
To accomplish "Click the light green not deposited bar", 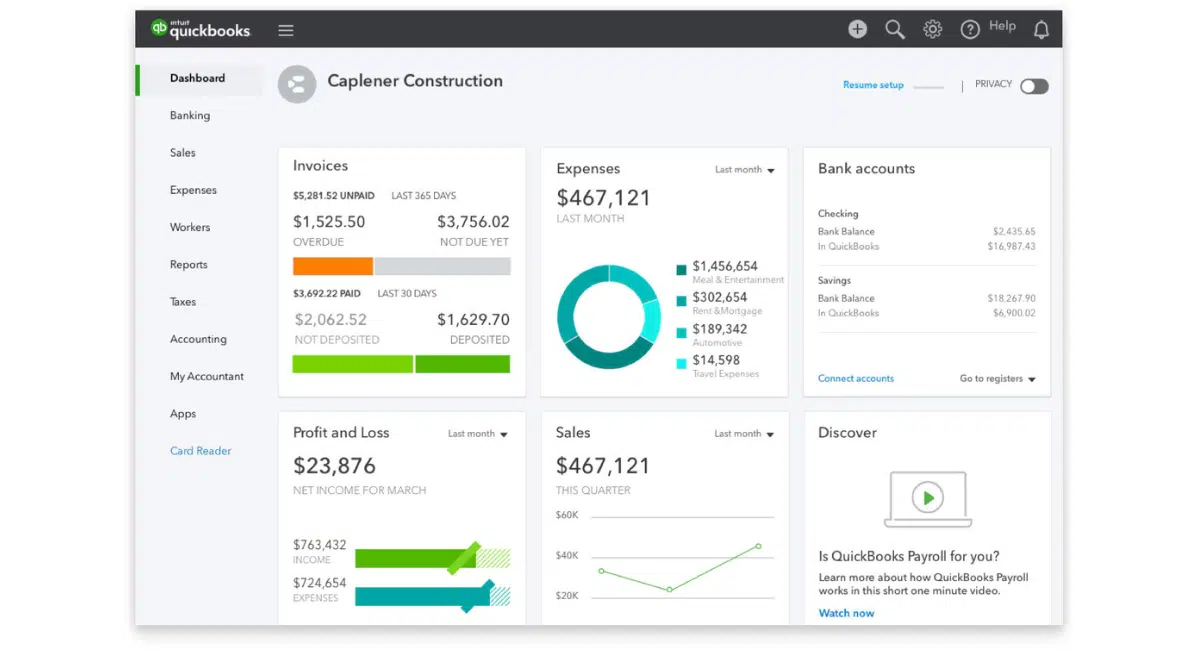I will [352, 364].
